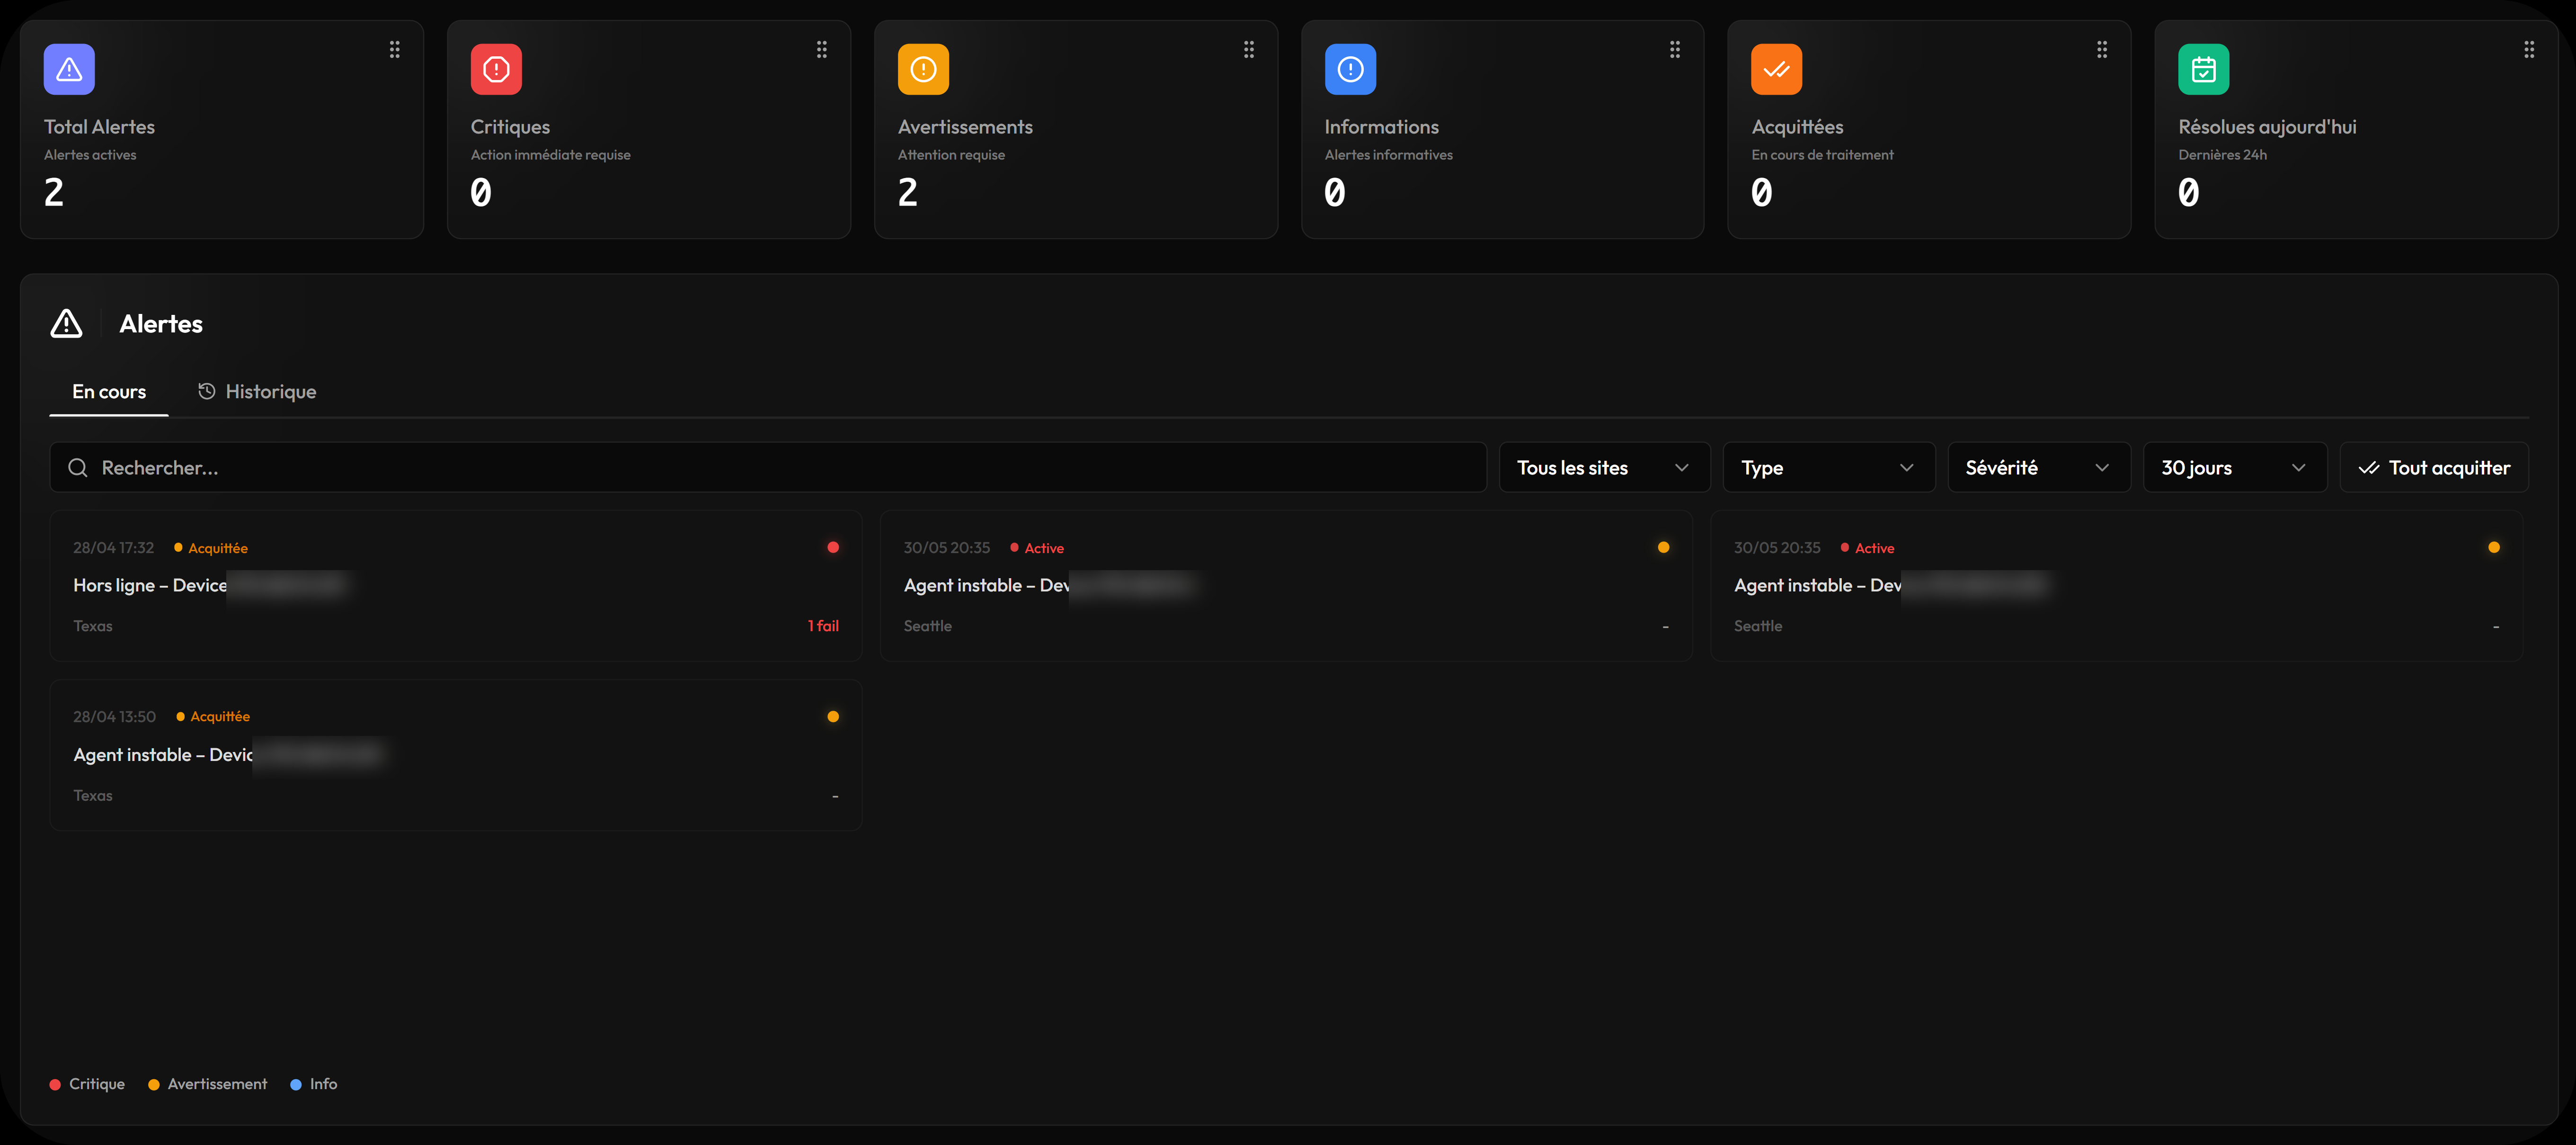
Task: Click the Dernières 24h subtitle
Action: pyautogui.click(x=2222, y=155)
